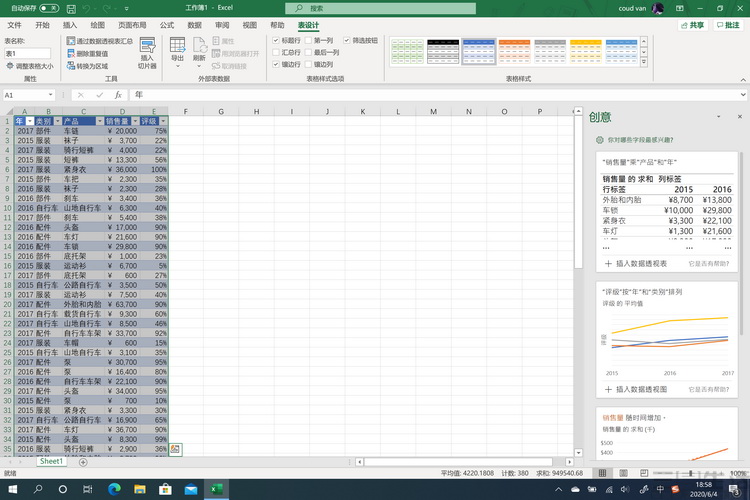Click the 搜索 search box
Viewport: 750px width, 500px height.
[x=380, y=8]
